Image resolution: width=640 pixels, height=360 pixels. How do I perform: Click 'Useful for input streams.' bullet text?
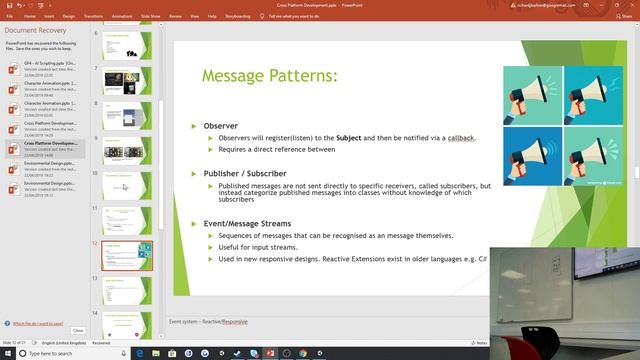coord(258,247)
